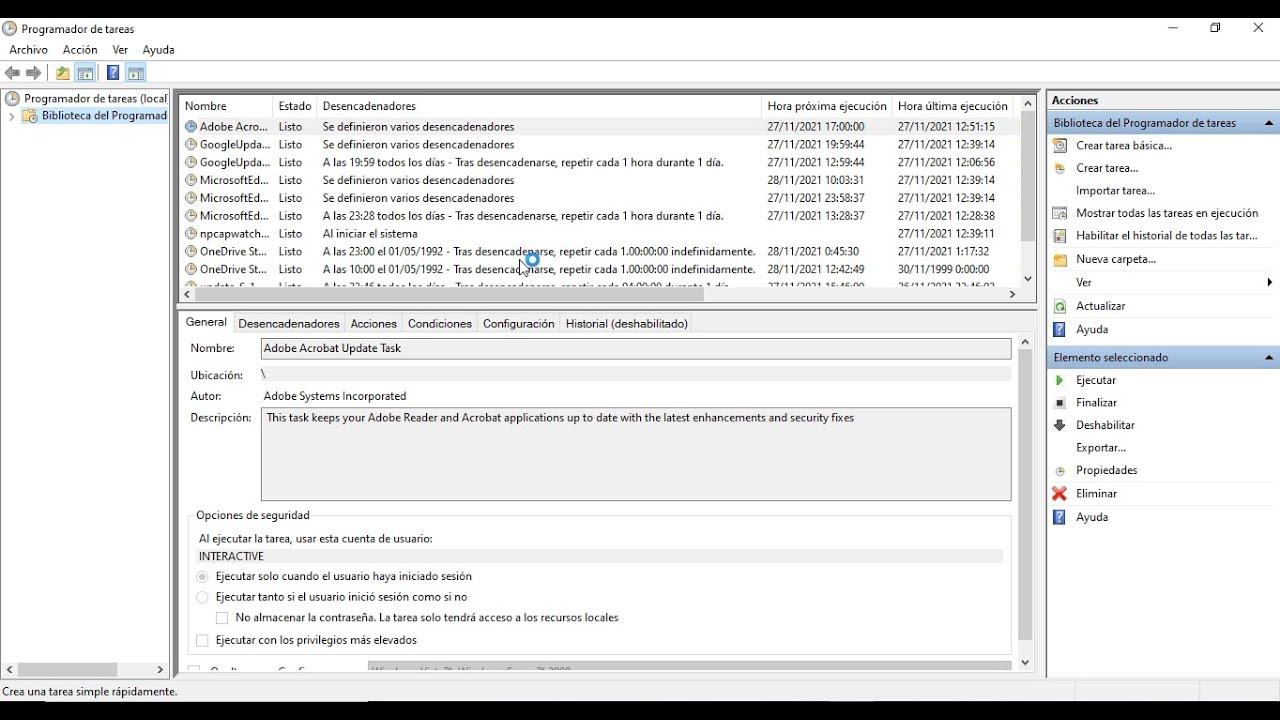The height and width of the screenshot is (720, 1280).
Task: Run the selected task using Ejecutar
Action: (1097, 379)
